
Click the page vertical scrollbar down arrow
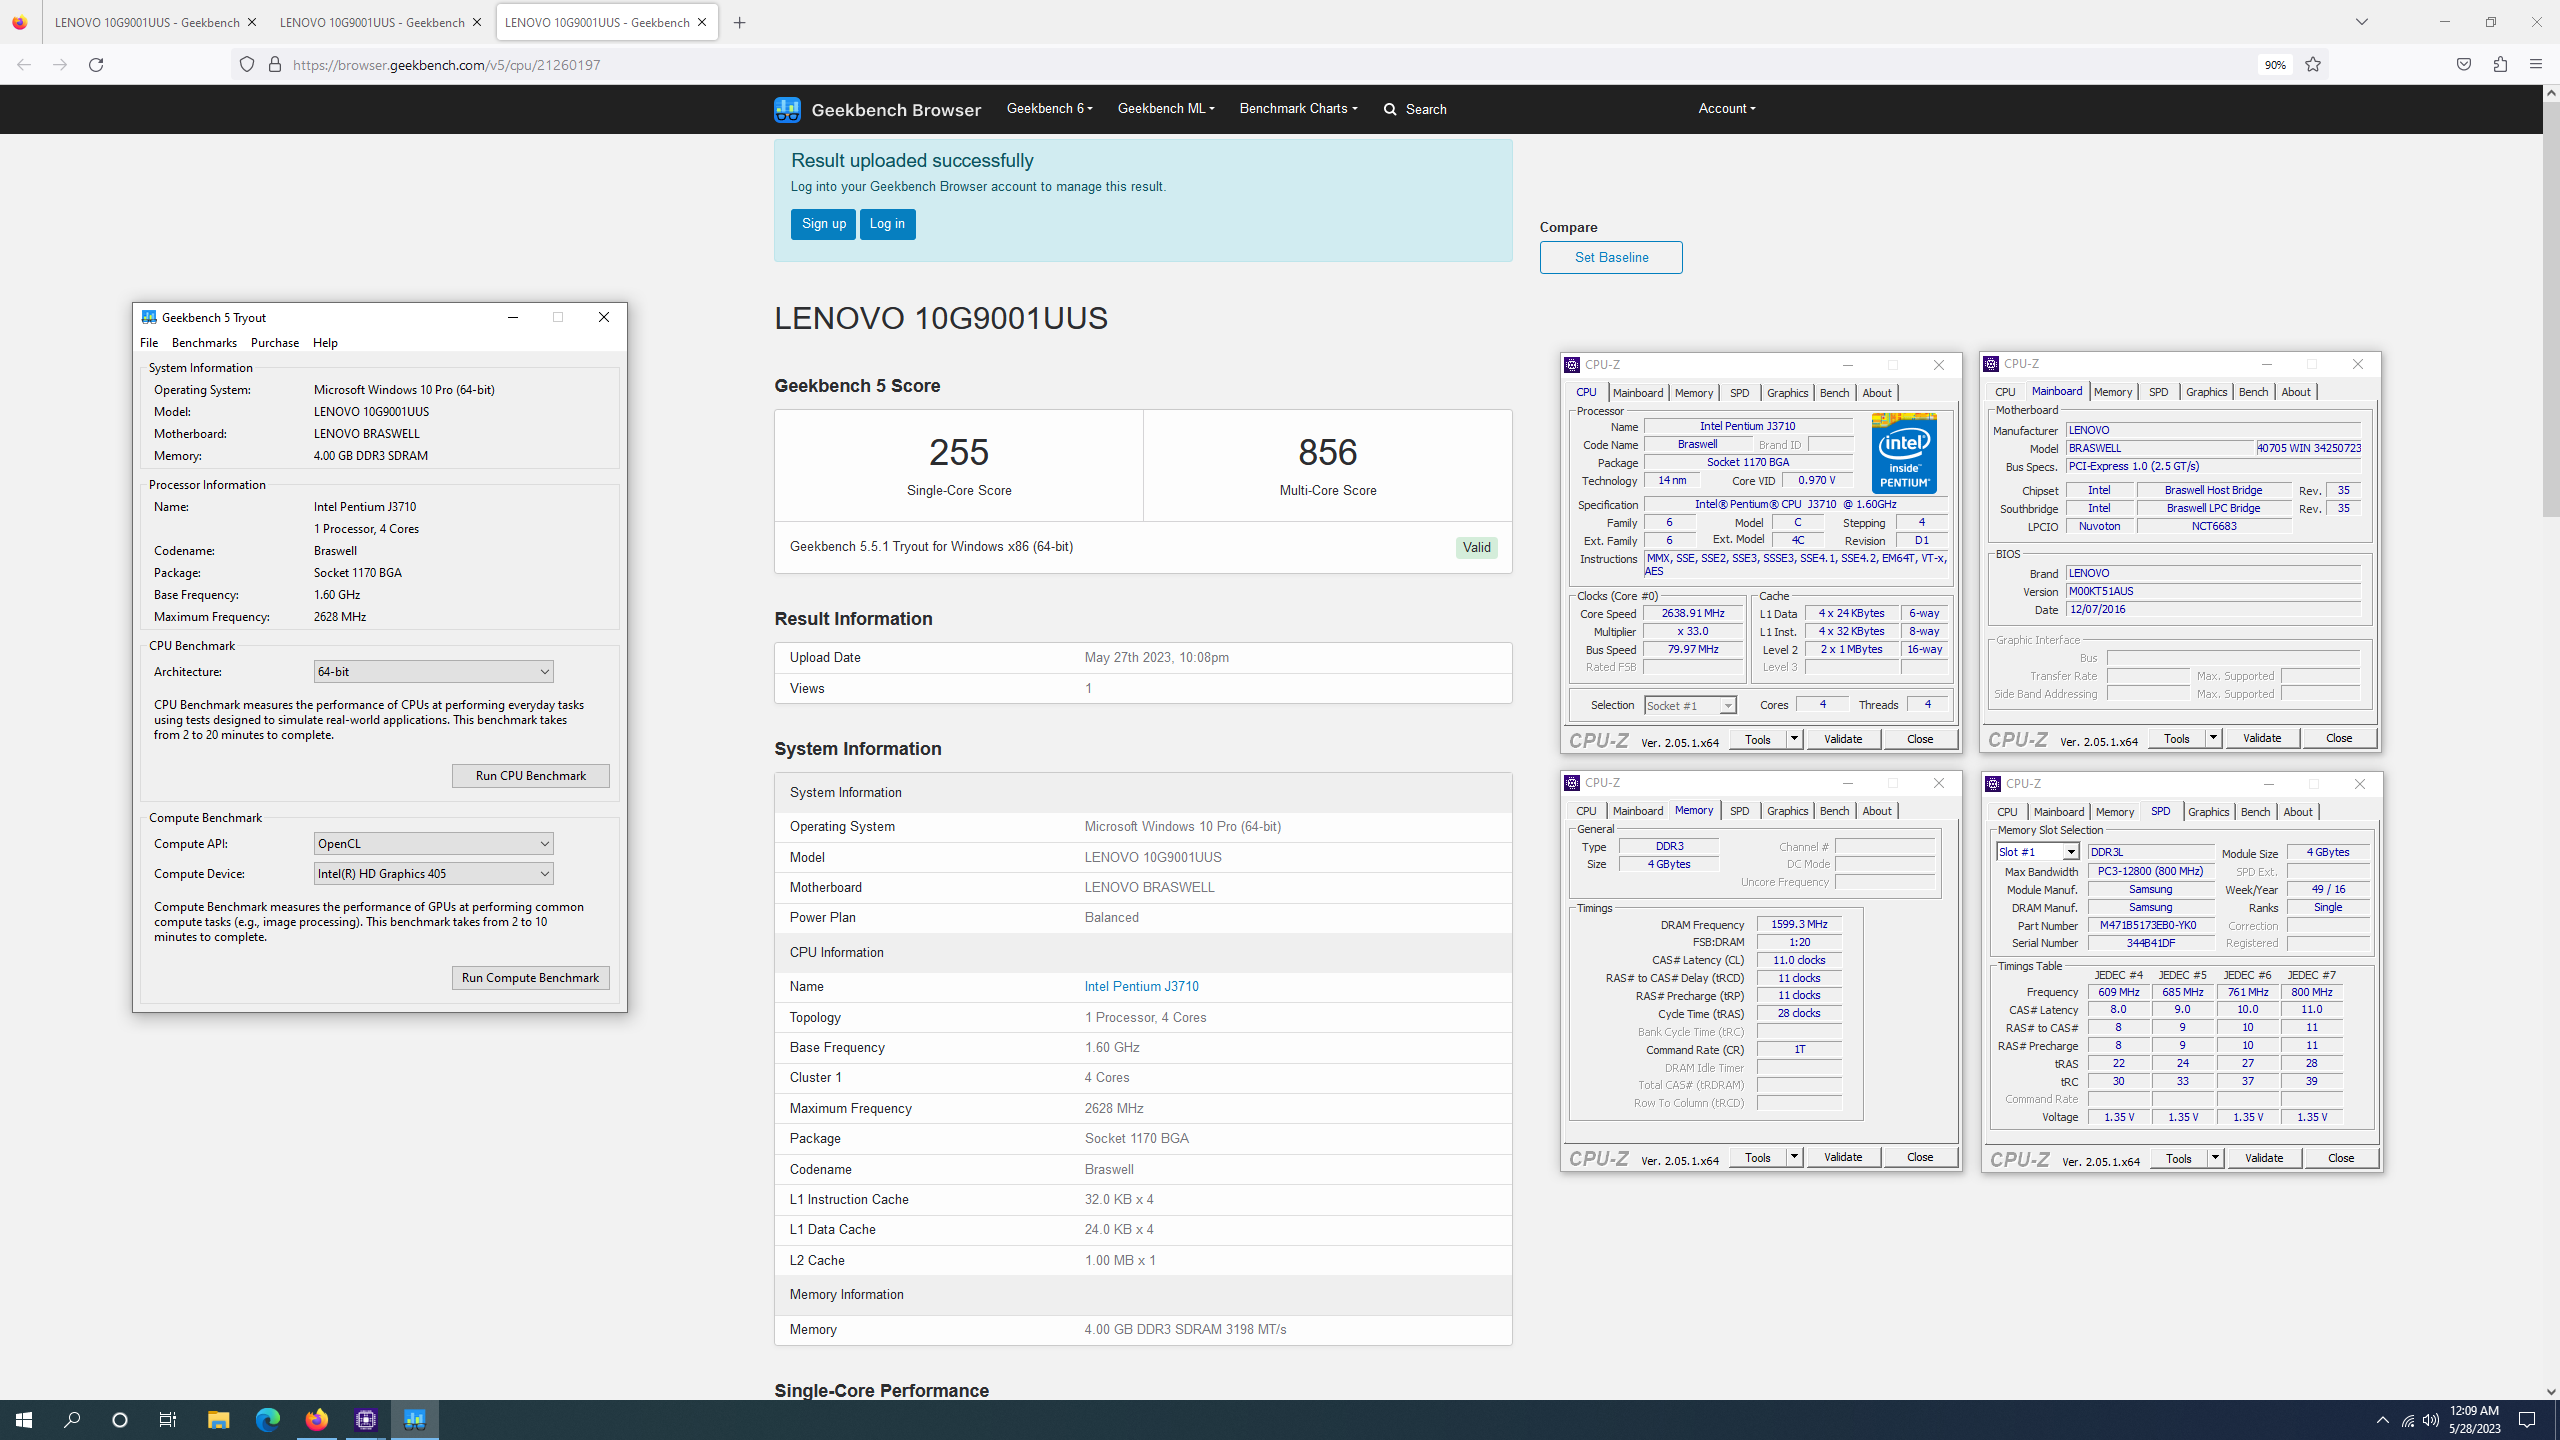pyautogui.click(x=2551, y=1391)
